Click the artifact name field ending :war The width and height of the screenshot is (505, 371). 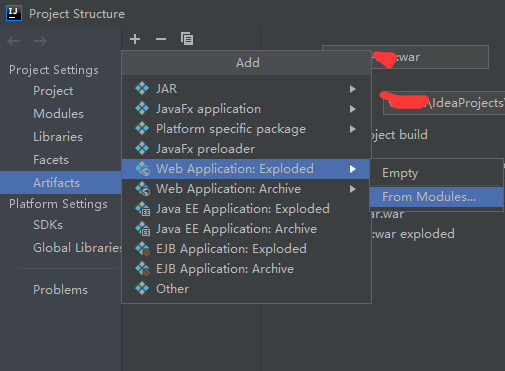(405, 57)
